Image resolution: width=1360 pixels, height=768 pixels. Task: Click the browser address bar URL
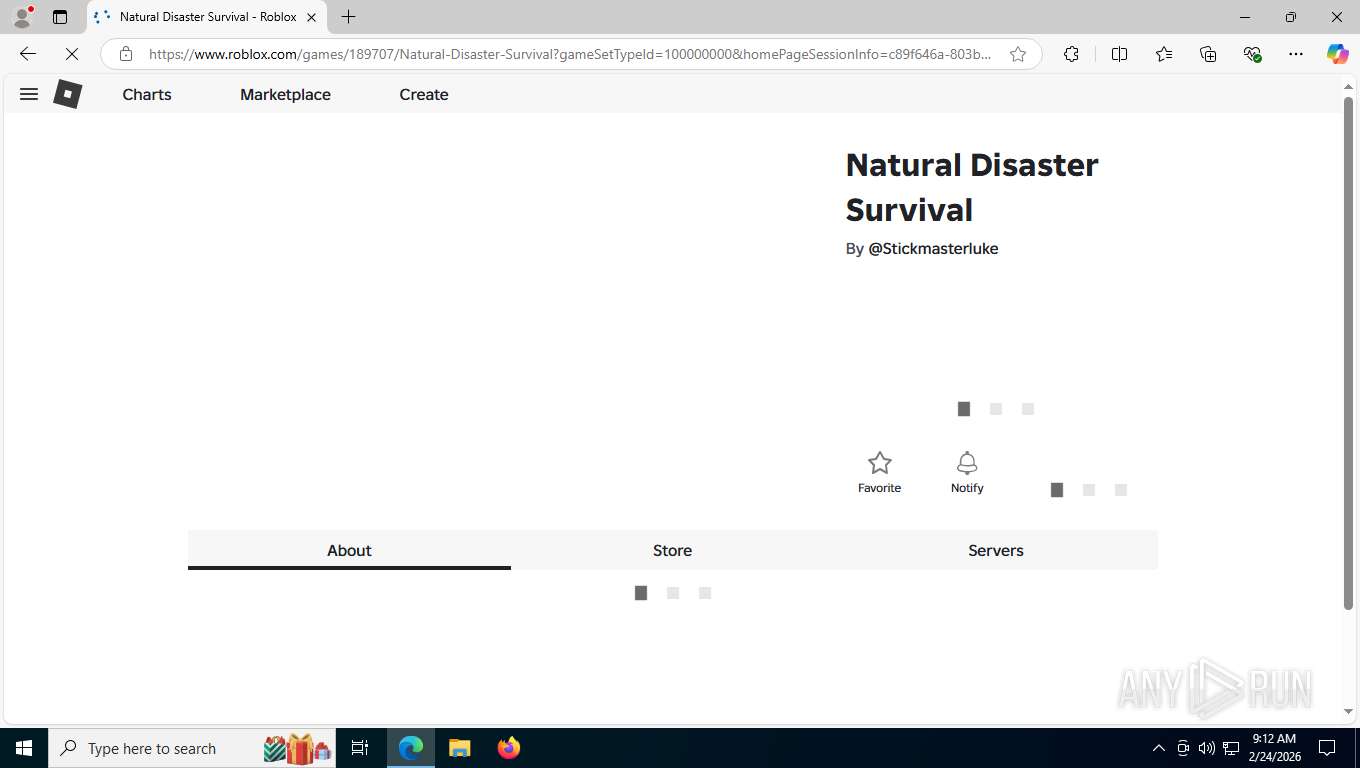click(570, 54)
